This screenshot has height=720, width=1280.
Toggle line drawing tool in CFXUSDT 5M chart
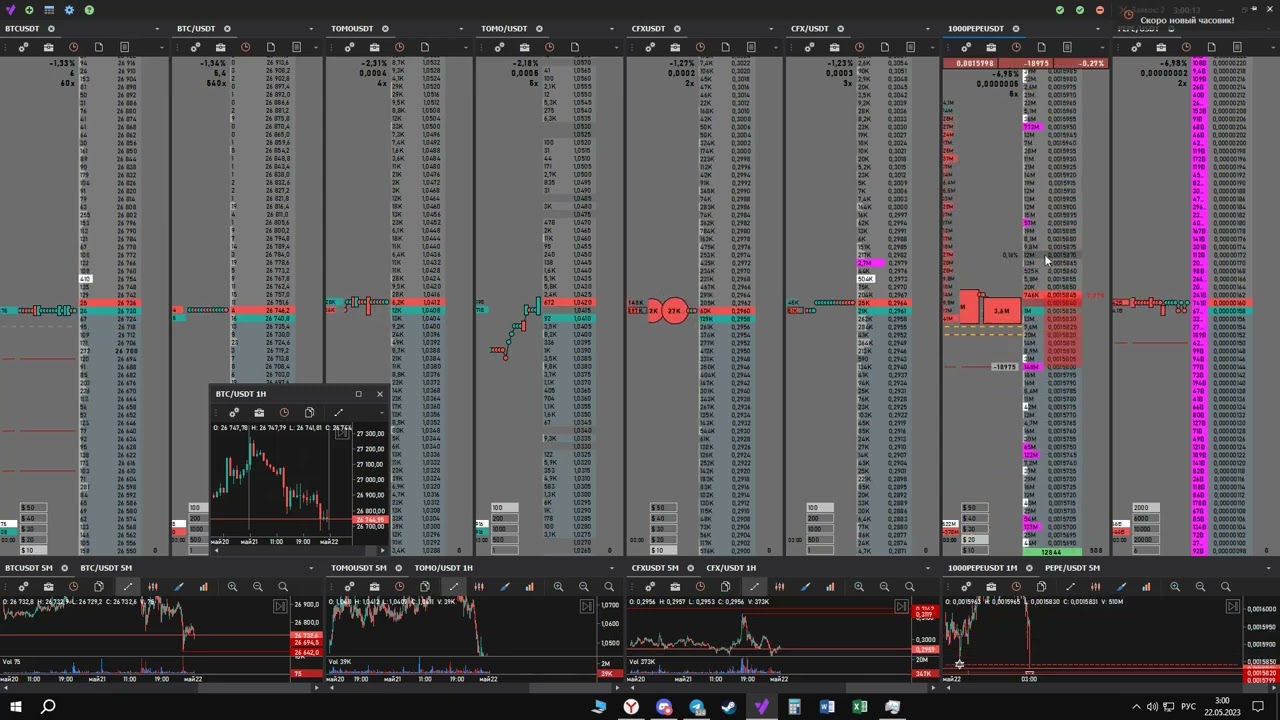754,586
